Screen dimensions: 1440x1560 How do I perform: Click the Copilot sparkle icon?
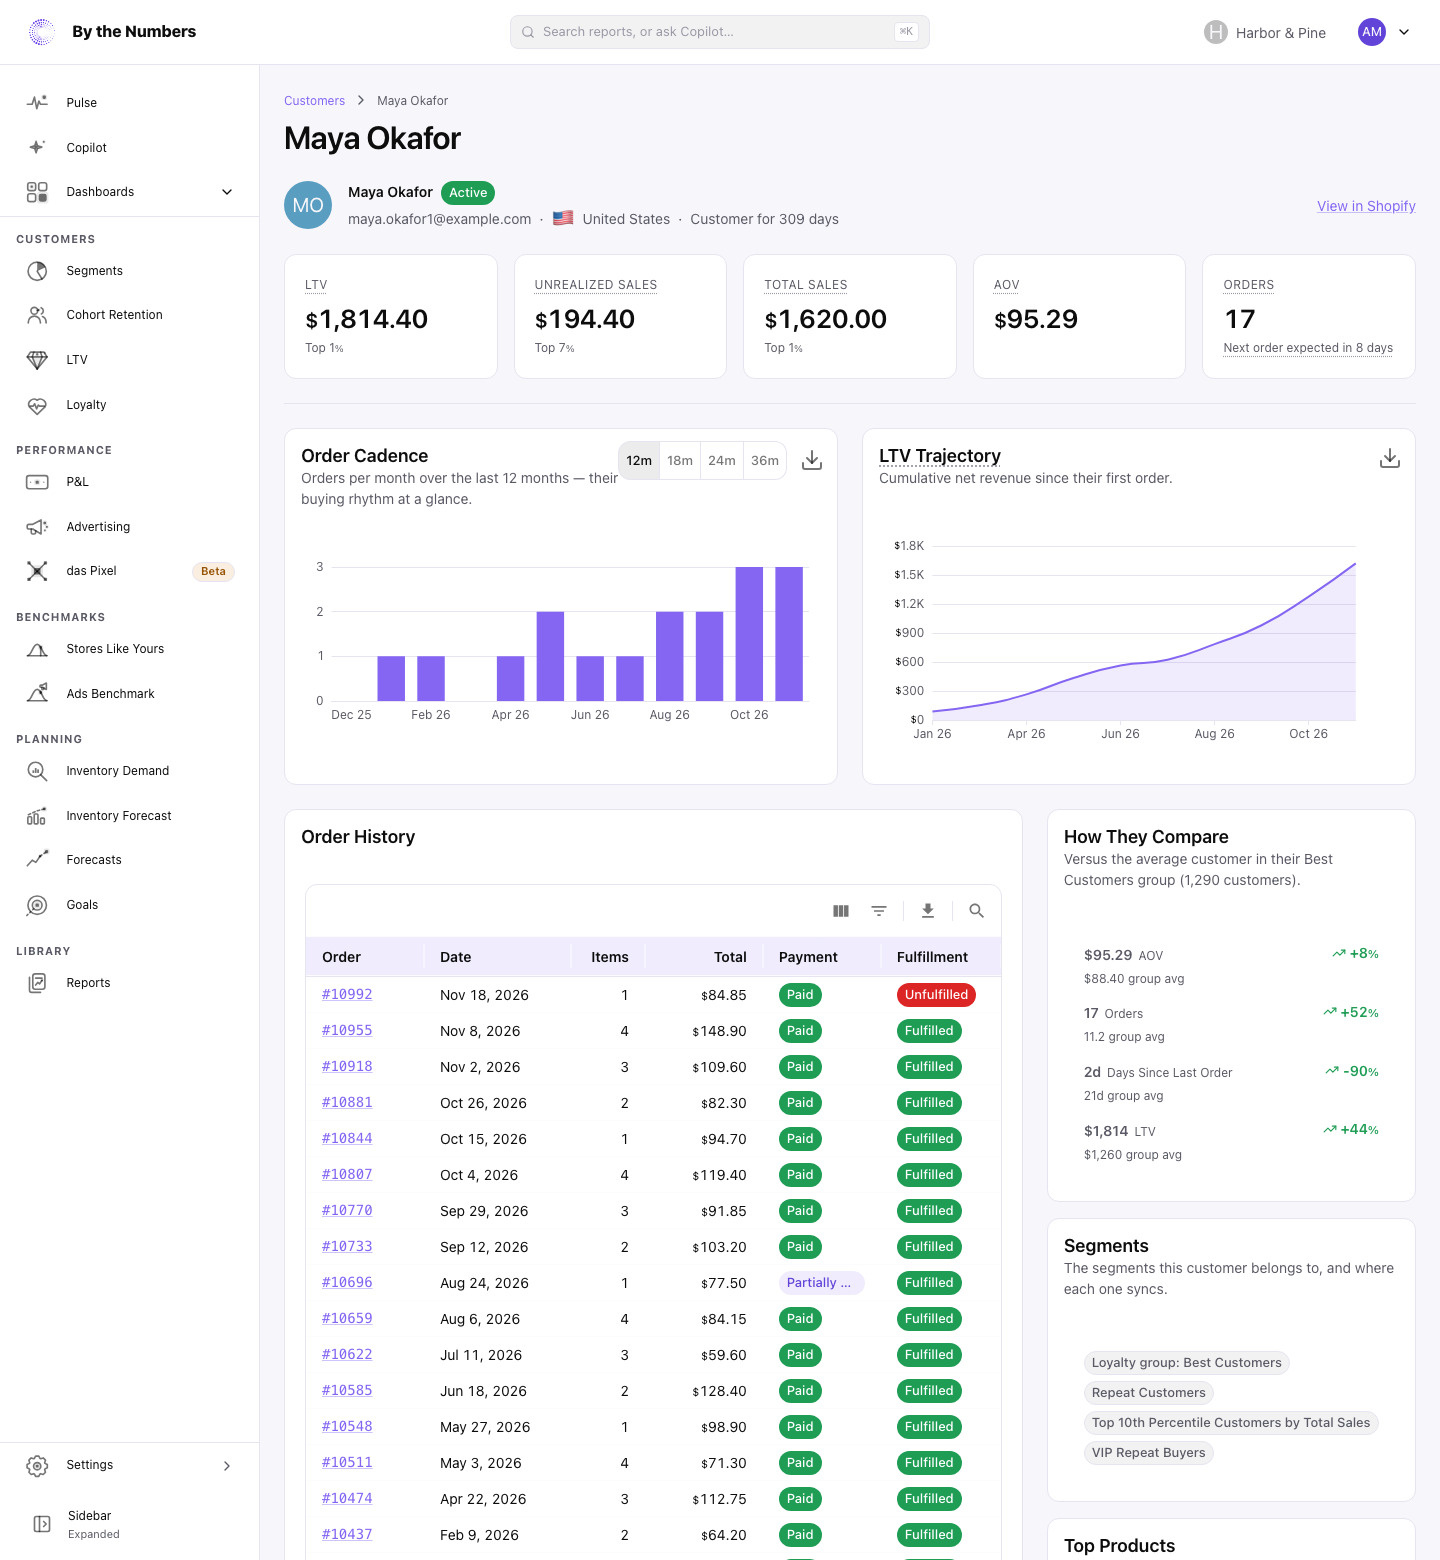(x=37, y=147)
